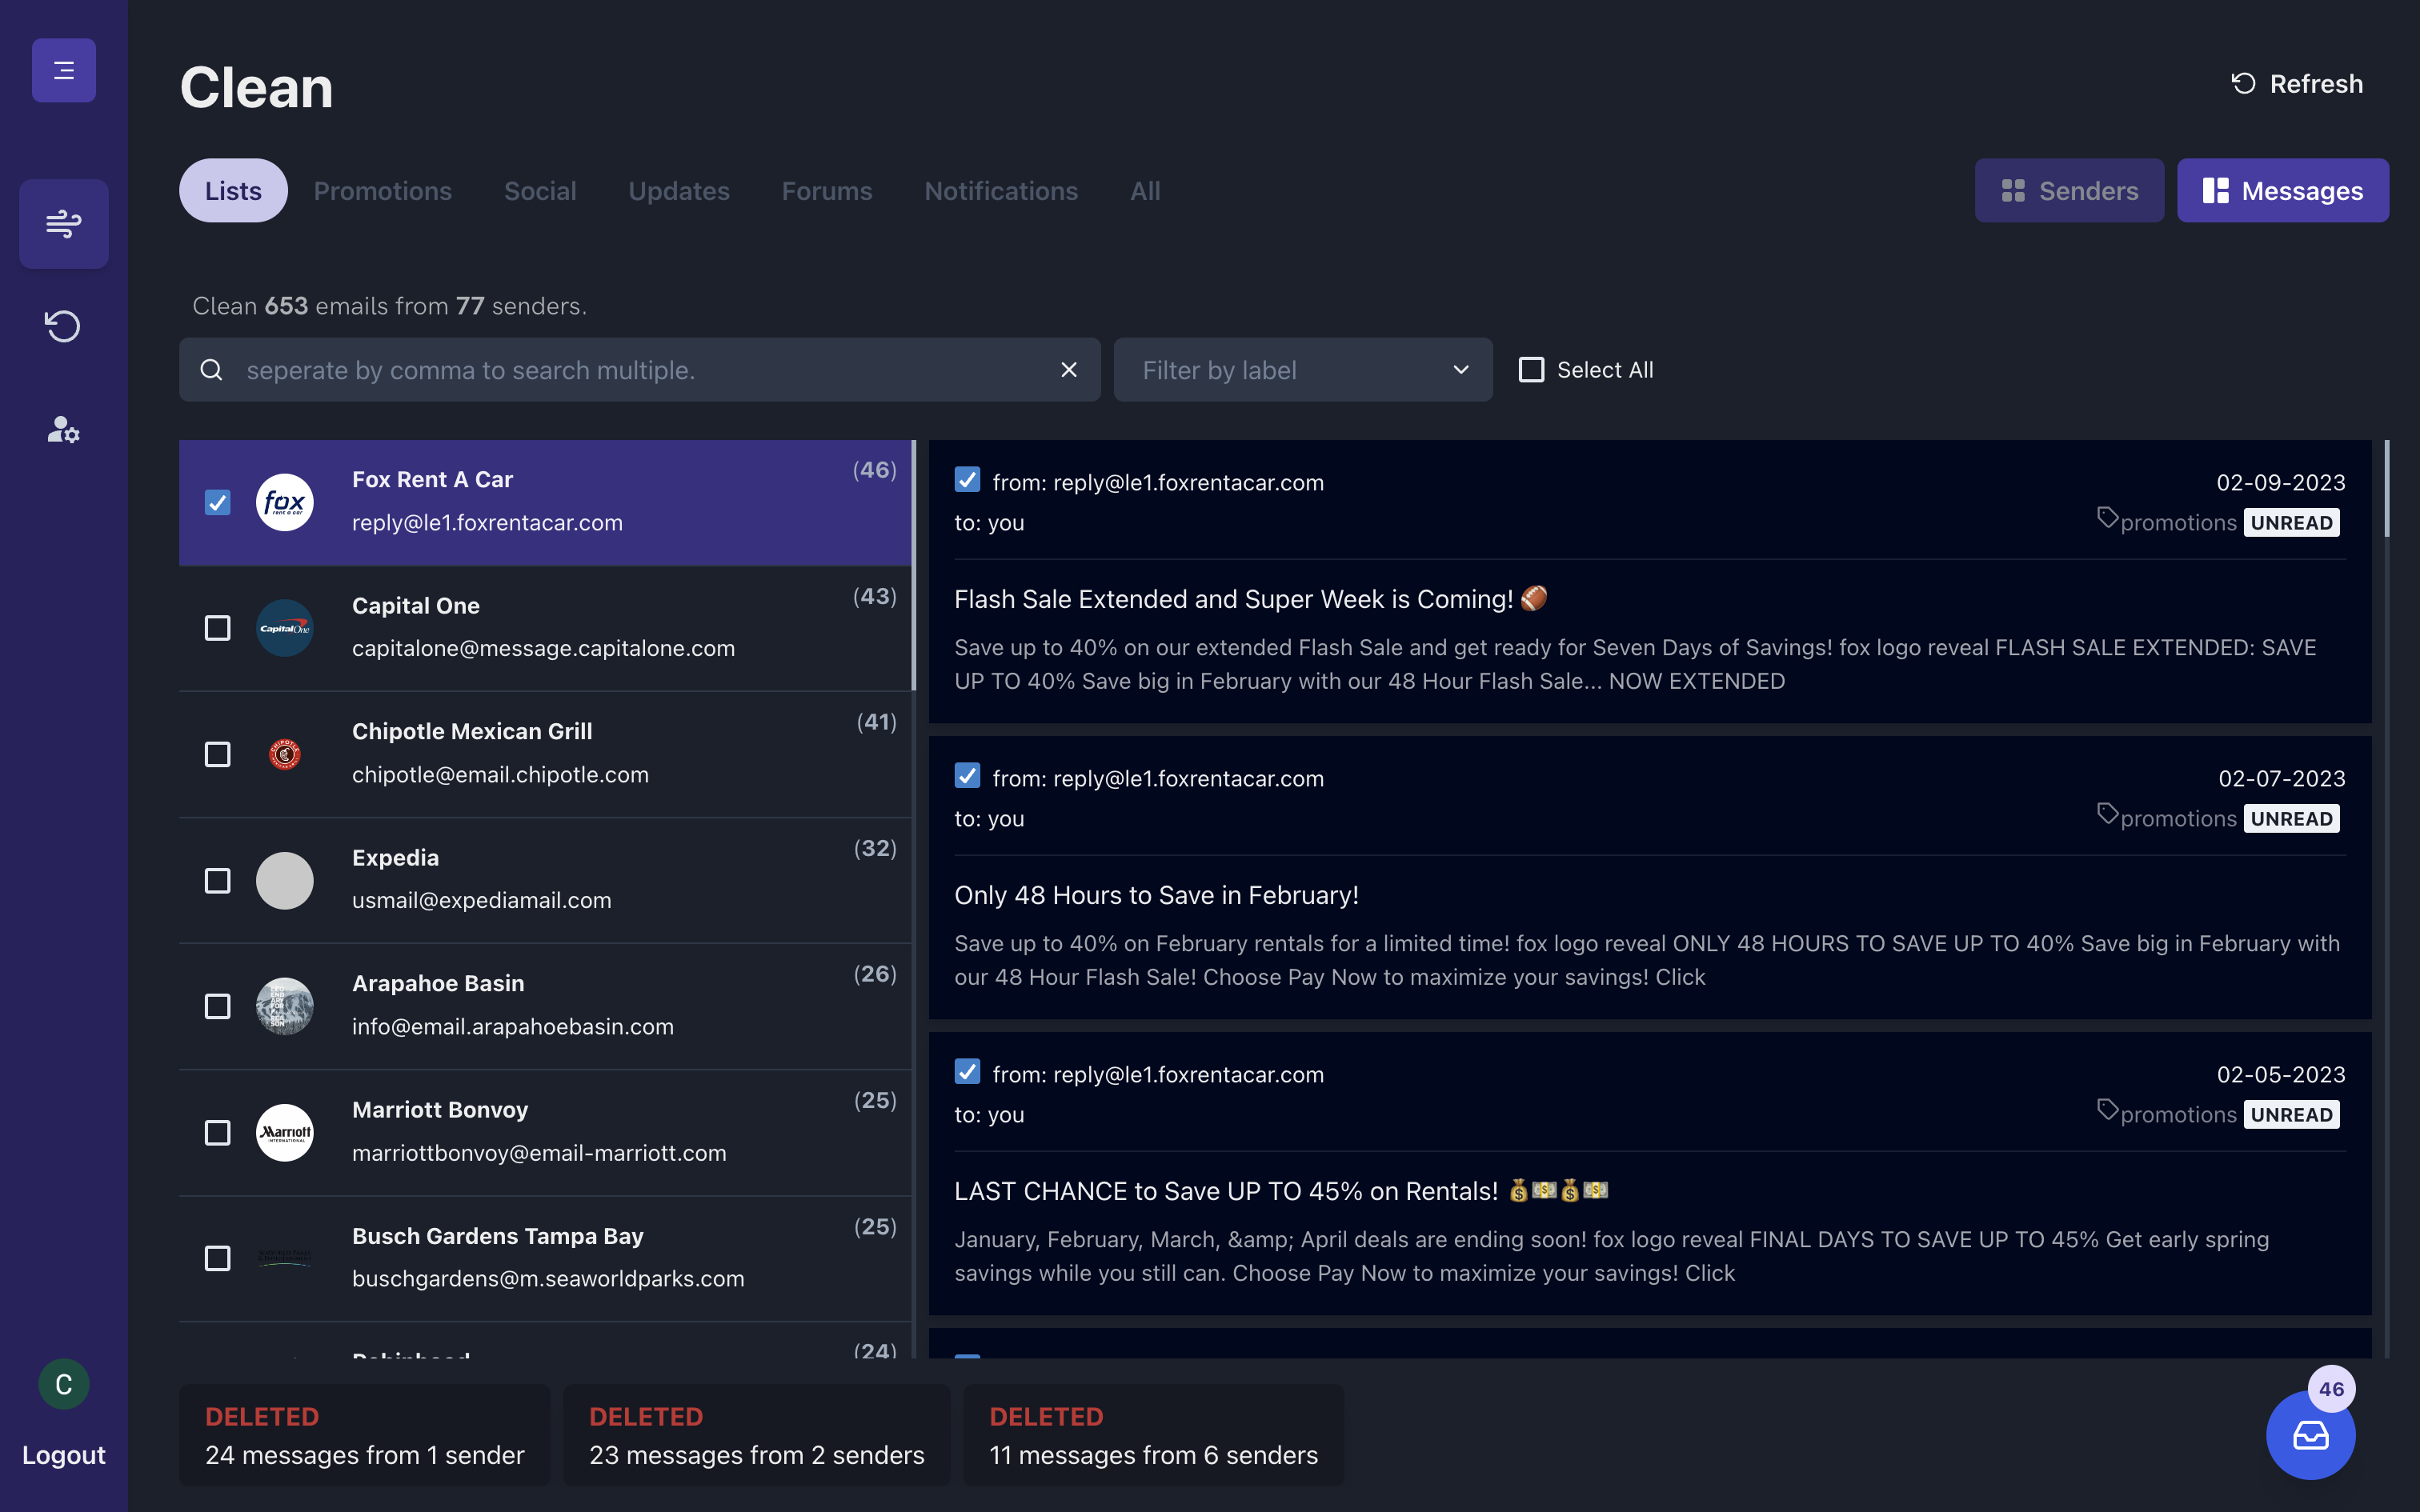Click the date 02-05-2023
Screen dimensions: 2420x1512
pyautogui.click(x=2281, y=1074)
